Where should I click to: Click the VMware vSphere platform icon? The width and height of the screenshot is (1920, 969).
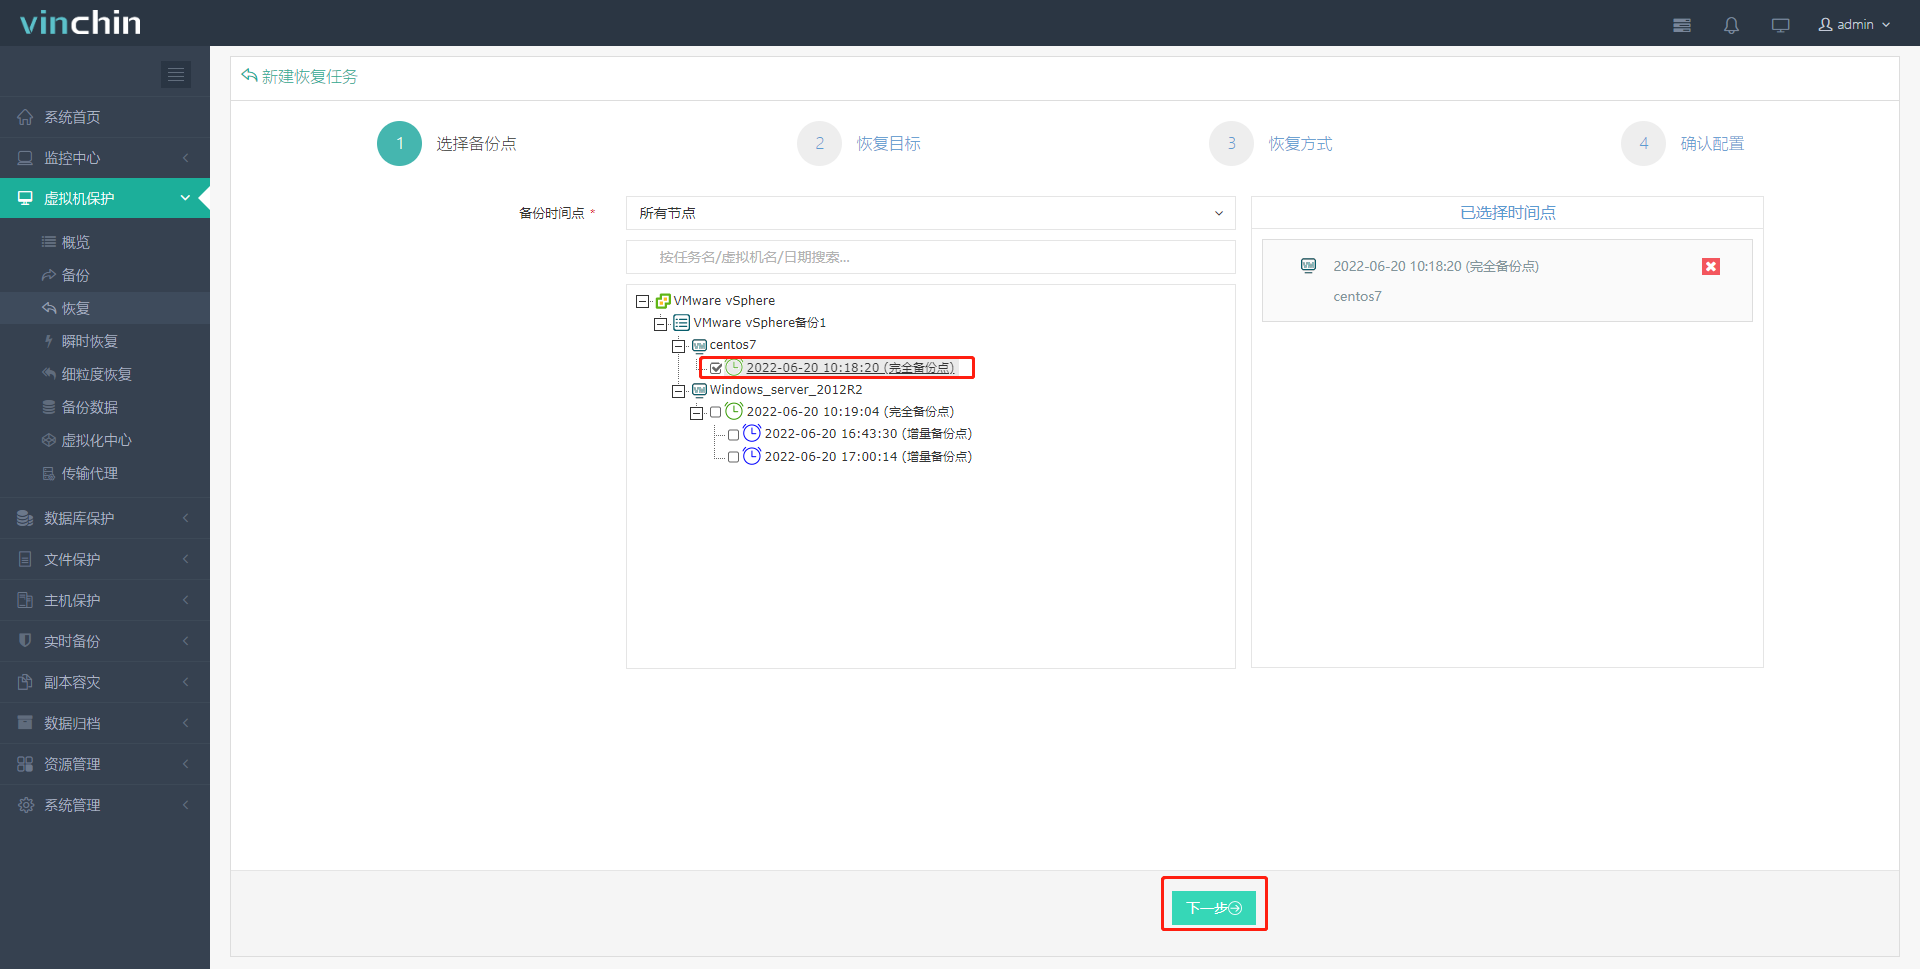[x=663, y=301]
